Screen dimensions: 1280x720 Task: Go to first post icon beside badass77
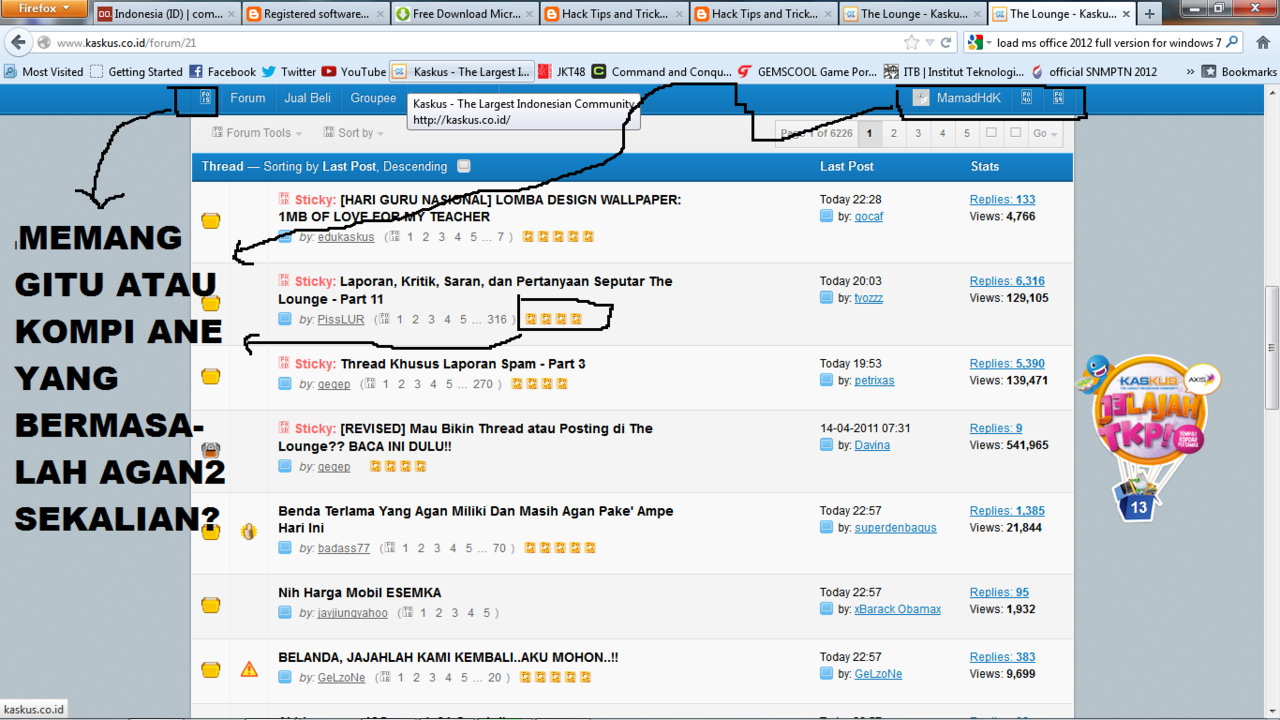(x=285, y=548)
